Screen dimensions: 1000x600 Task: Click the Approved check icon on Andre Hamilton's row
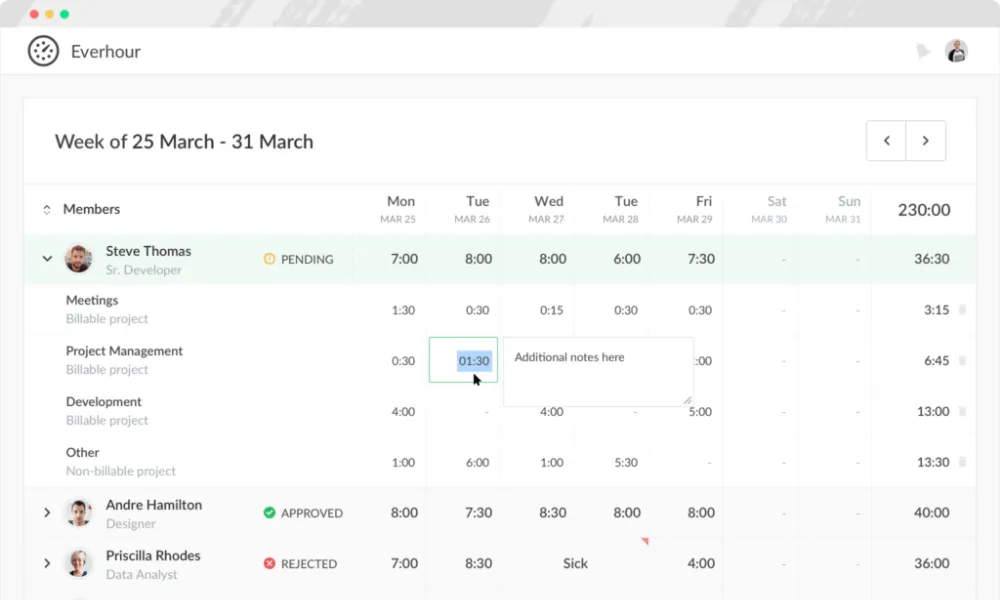tap(268, 512)
